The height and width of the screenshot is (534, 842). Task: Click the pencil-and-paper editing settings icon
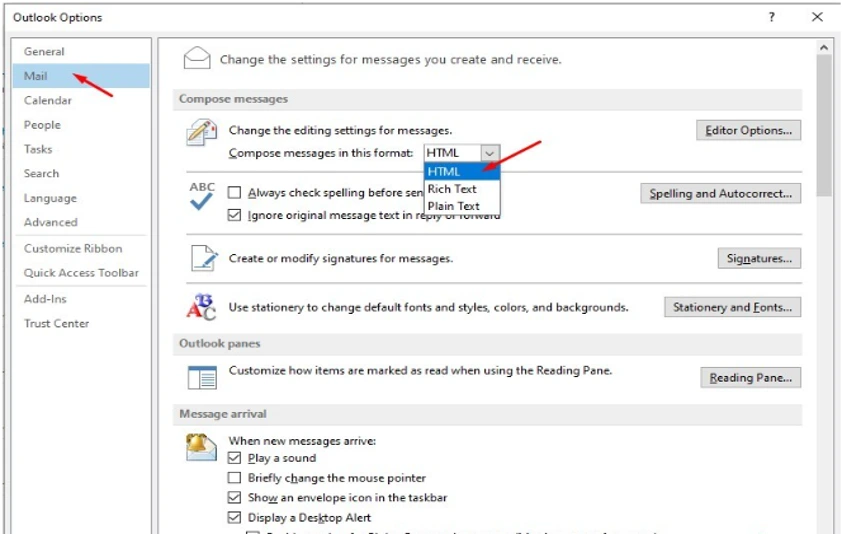tap(201, 132)
